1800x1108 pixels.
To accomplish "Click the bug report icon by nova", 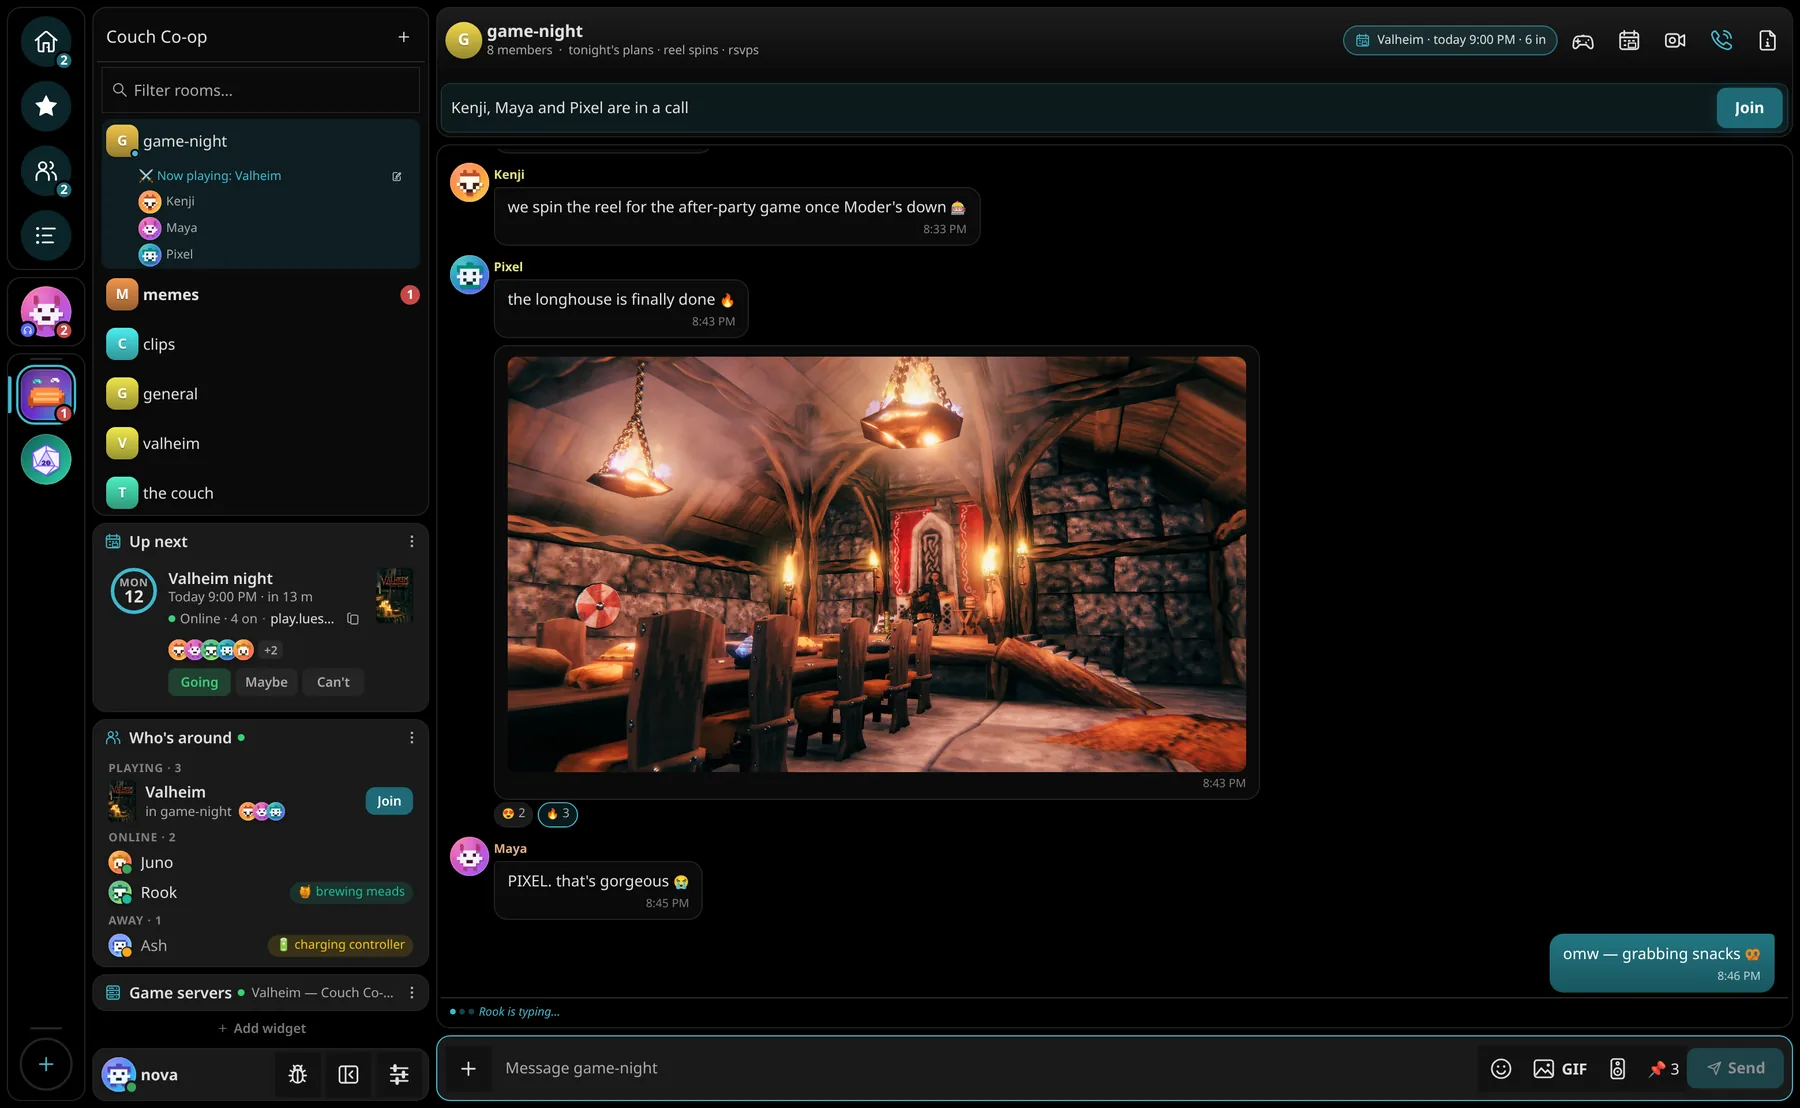I will click(298, 1075).
